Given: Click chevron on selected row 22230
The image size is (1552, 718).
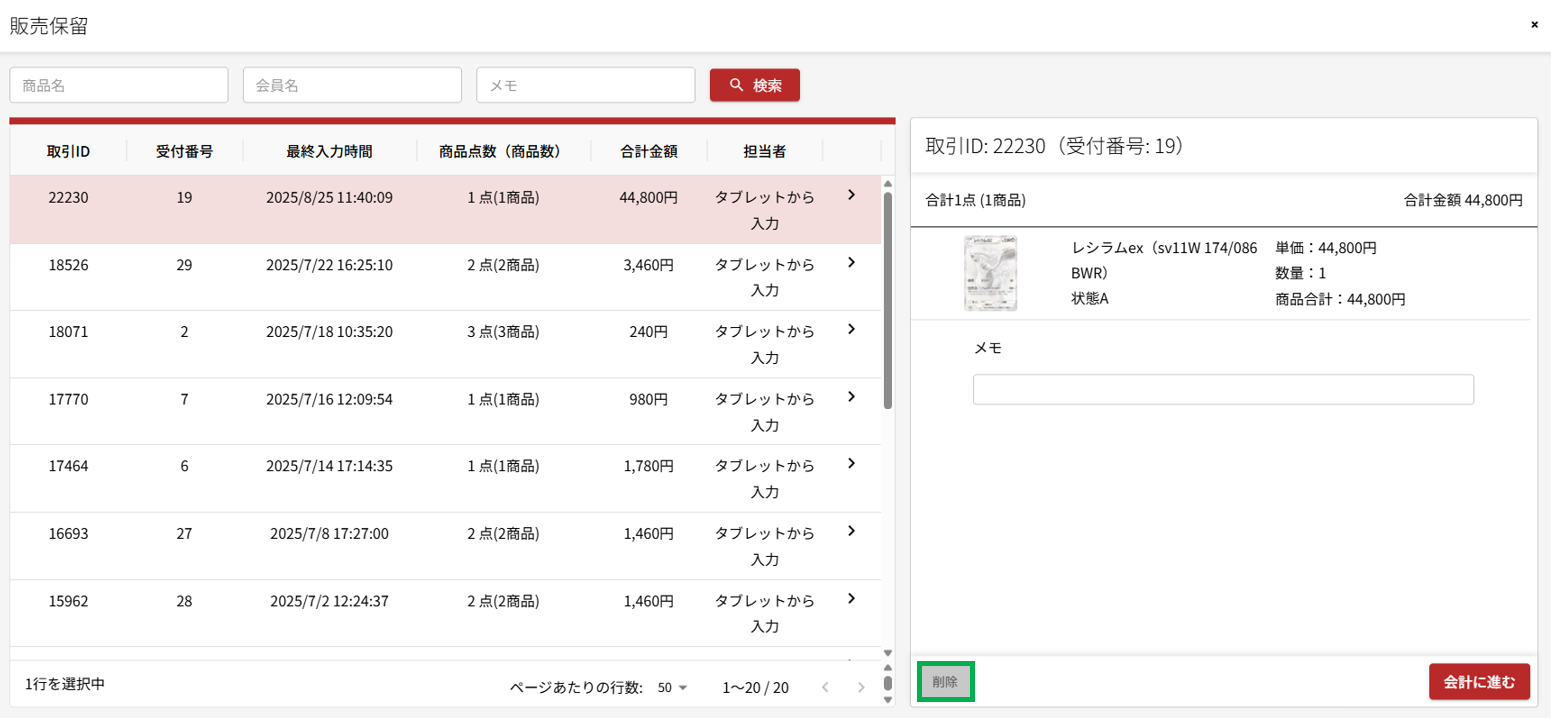Looking at the screenshot, I should (x=851, y=196).
